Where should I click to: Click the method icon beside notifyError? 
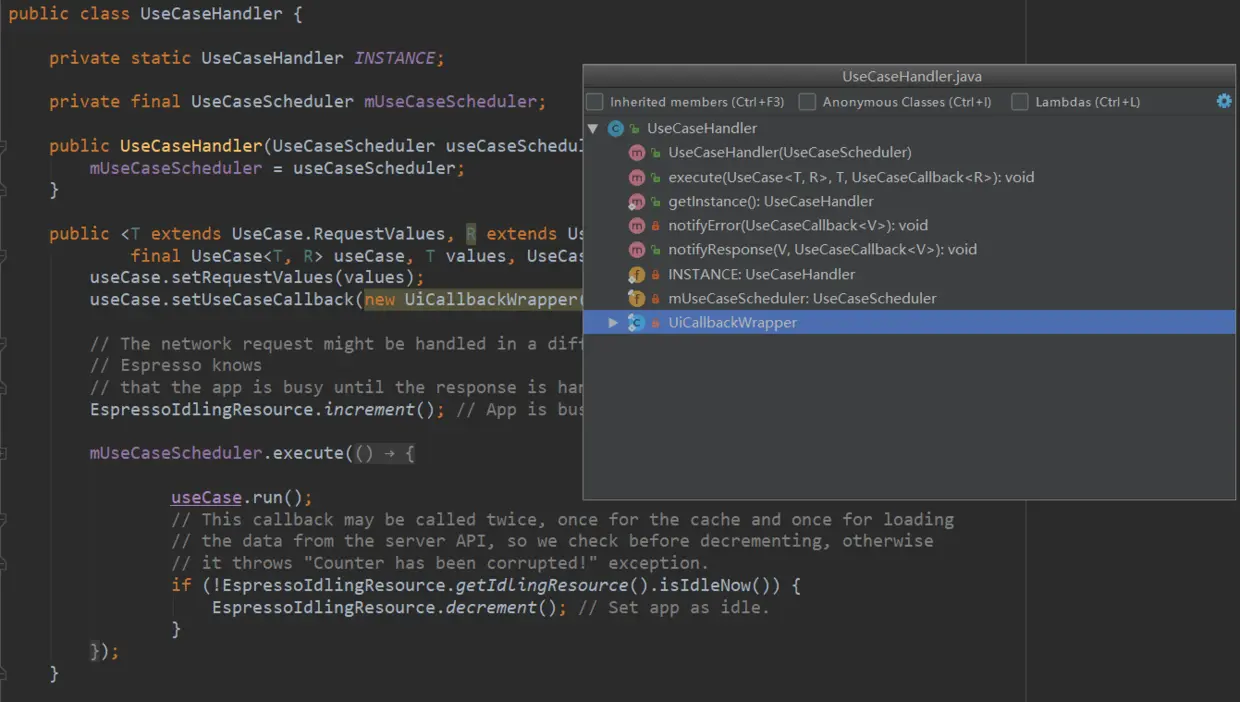coord(636,225)
